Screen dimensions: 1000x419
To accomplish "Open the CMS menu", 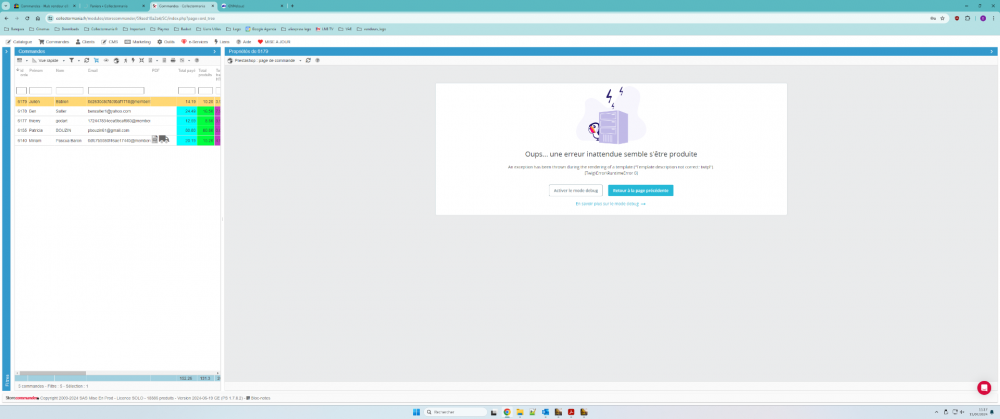I will click(x=110, y=41).
